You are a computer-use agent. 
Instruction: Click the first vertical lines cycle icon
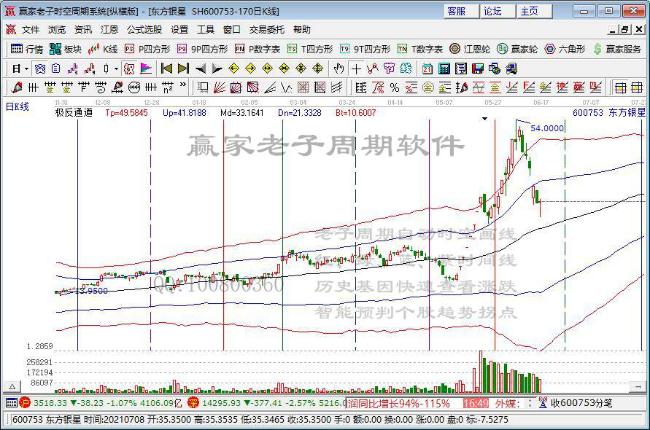(x=33, y=87)
